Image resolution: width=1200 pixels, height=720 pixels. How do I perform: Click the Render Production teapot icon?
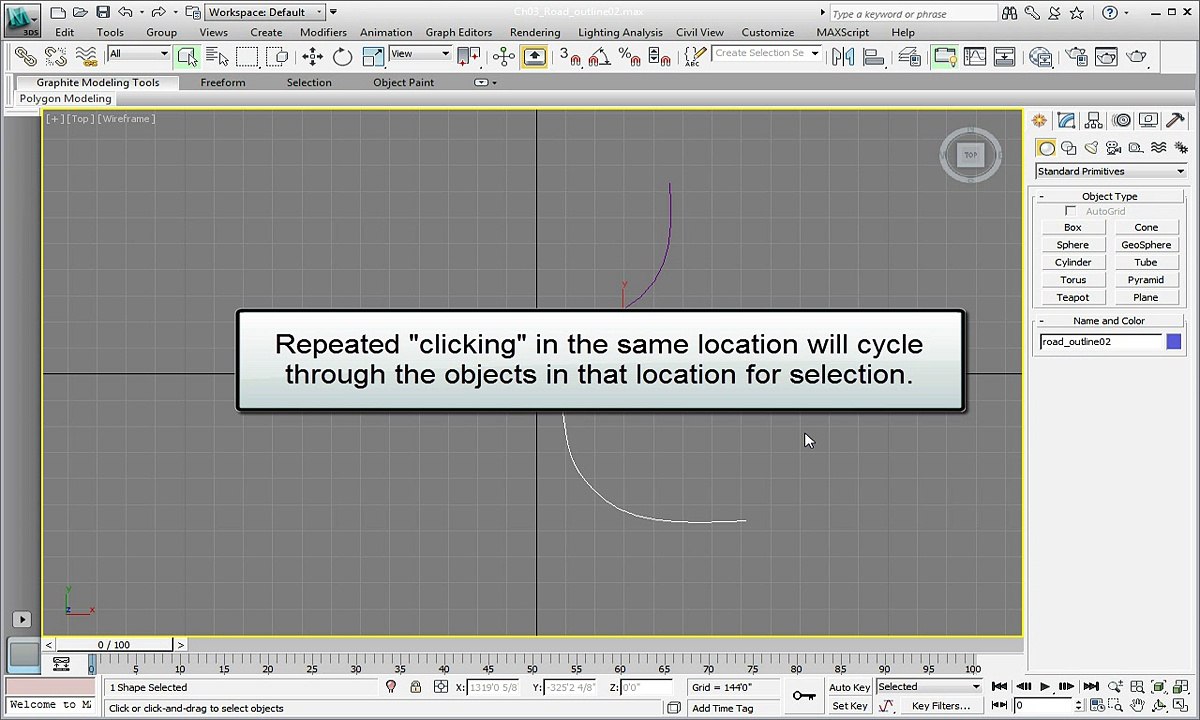[x=1136, y=56]
